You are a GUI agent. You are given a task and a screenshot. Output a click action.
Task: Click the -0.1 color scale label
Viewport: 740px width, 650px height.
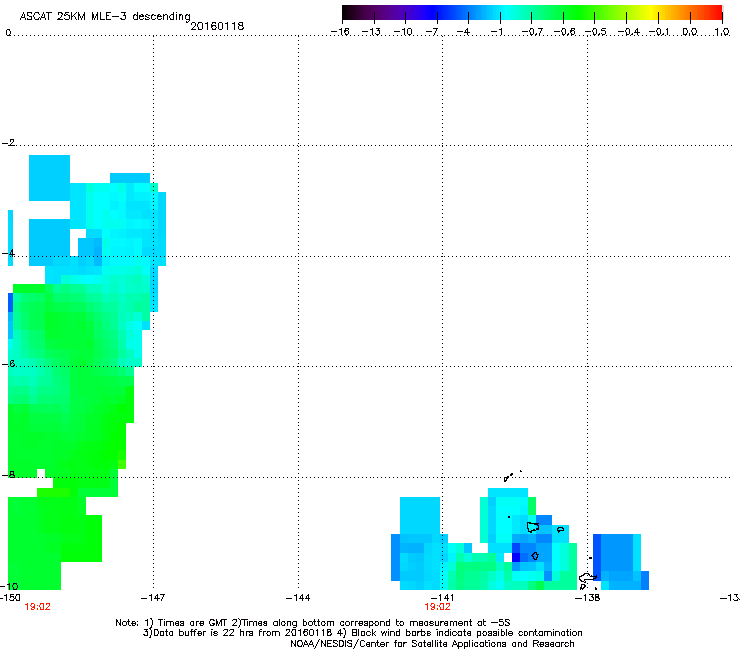coord(659,32)
